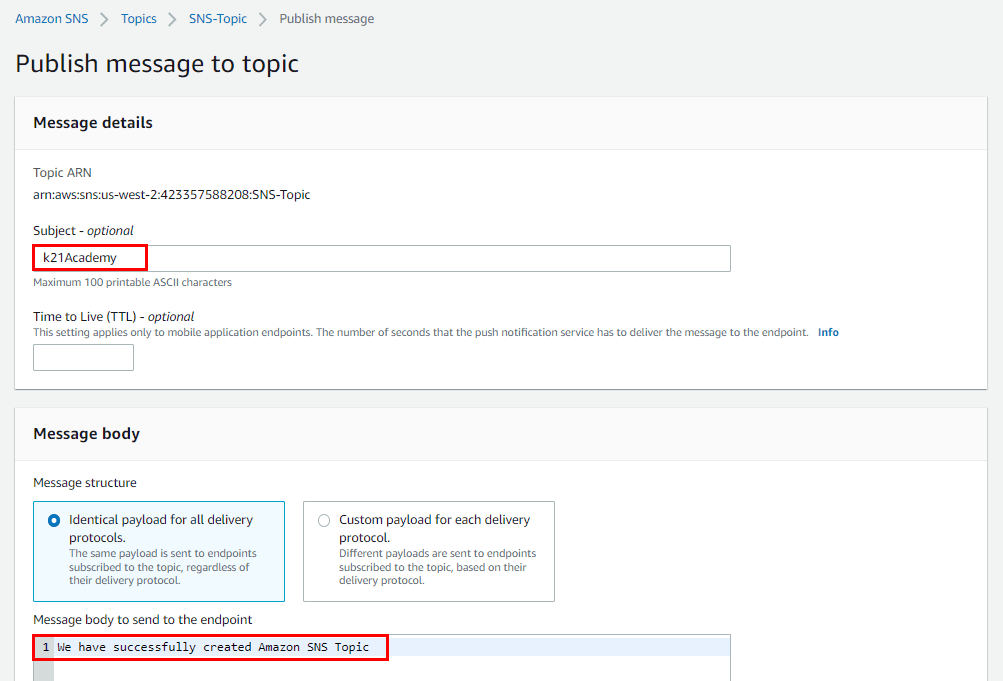Click the Amazon SNS breadcrumb link
Image resolution: width=1003 pixels, height=681 pixels.
coord(51,19)
